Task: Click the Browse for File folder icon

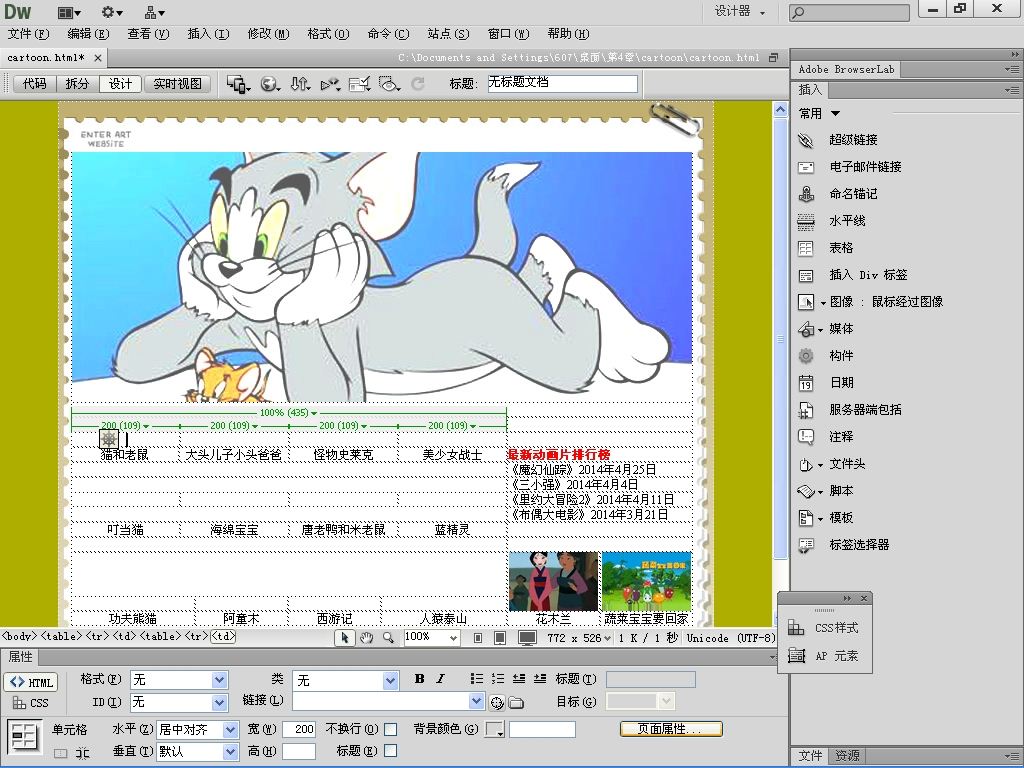Action: pyautogui.click(x=517, y=703)
